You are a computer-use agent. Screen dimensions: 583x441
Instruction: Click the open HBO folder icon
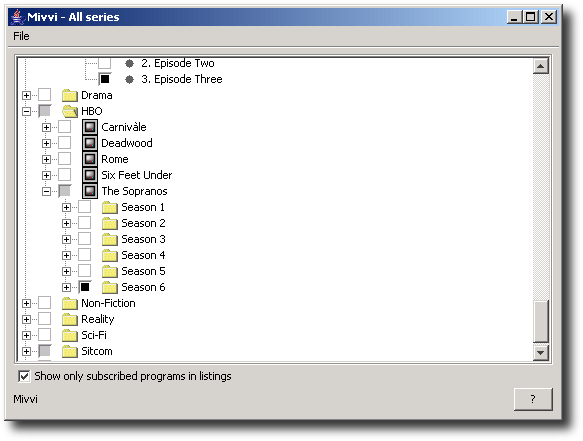pos(70,111)
